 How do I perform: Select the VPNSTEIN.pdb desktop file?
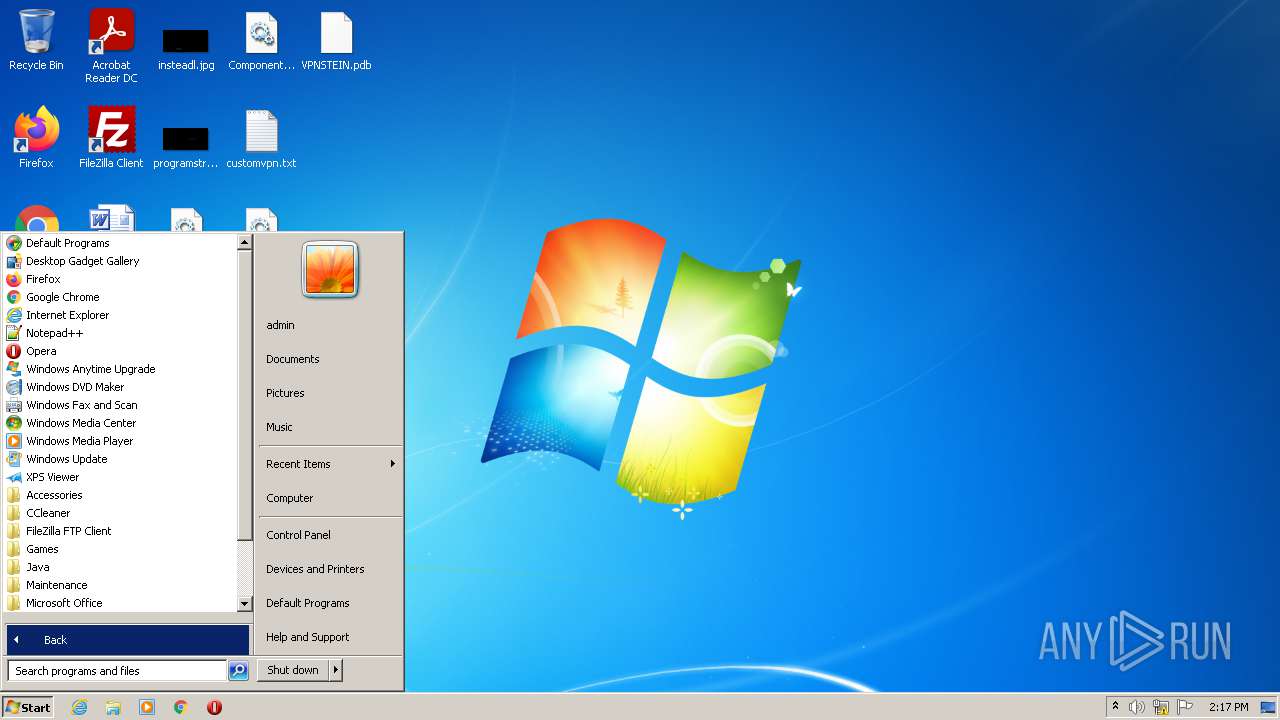(x=336, y=41)
